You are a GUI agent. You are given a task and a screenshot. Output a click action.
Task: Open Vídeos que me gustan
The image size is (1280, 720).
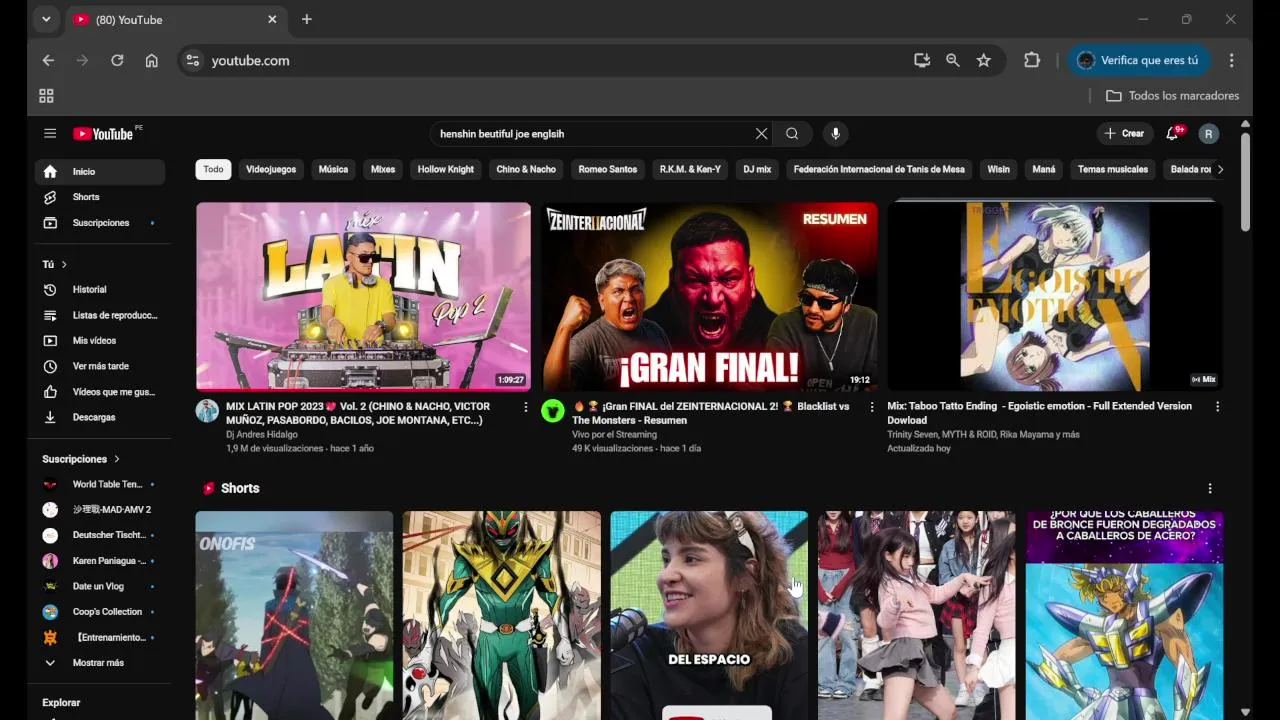pyautogui.click(x=100, y=392)
